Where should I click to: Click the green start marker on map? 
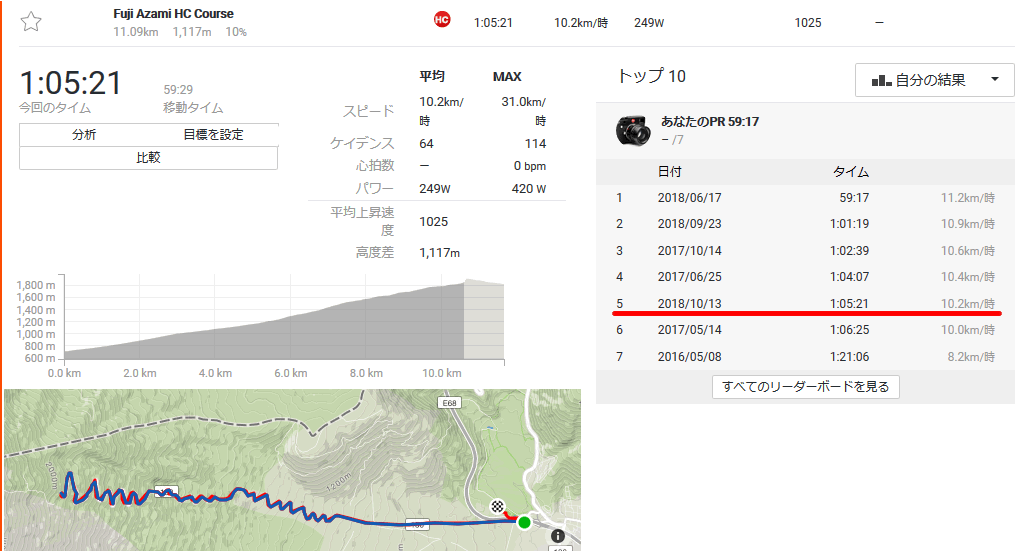point(524,522)
